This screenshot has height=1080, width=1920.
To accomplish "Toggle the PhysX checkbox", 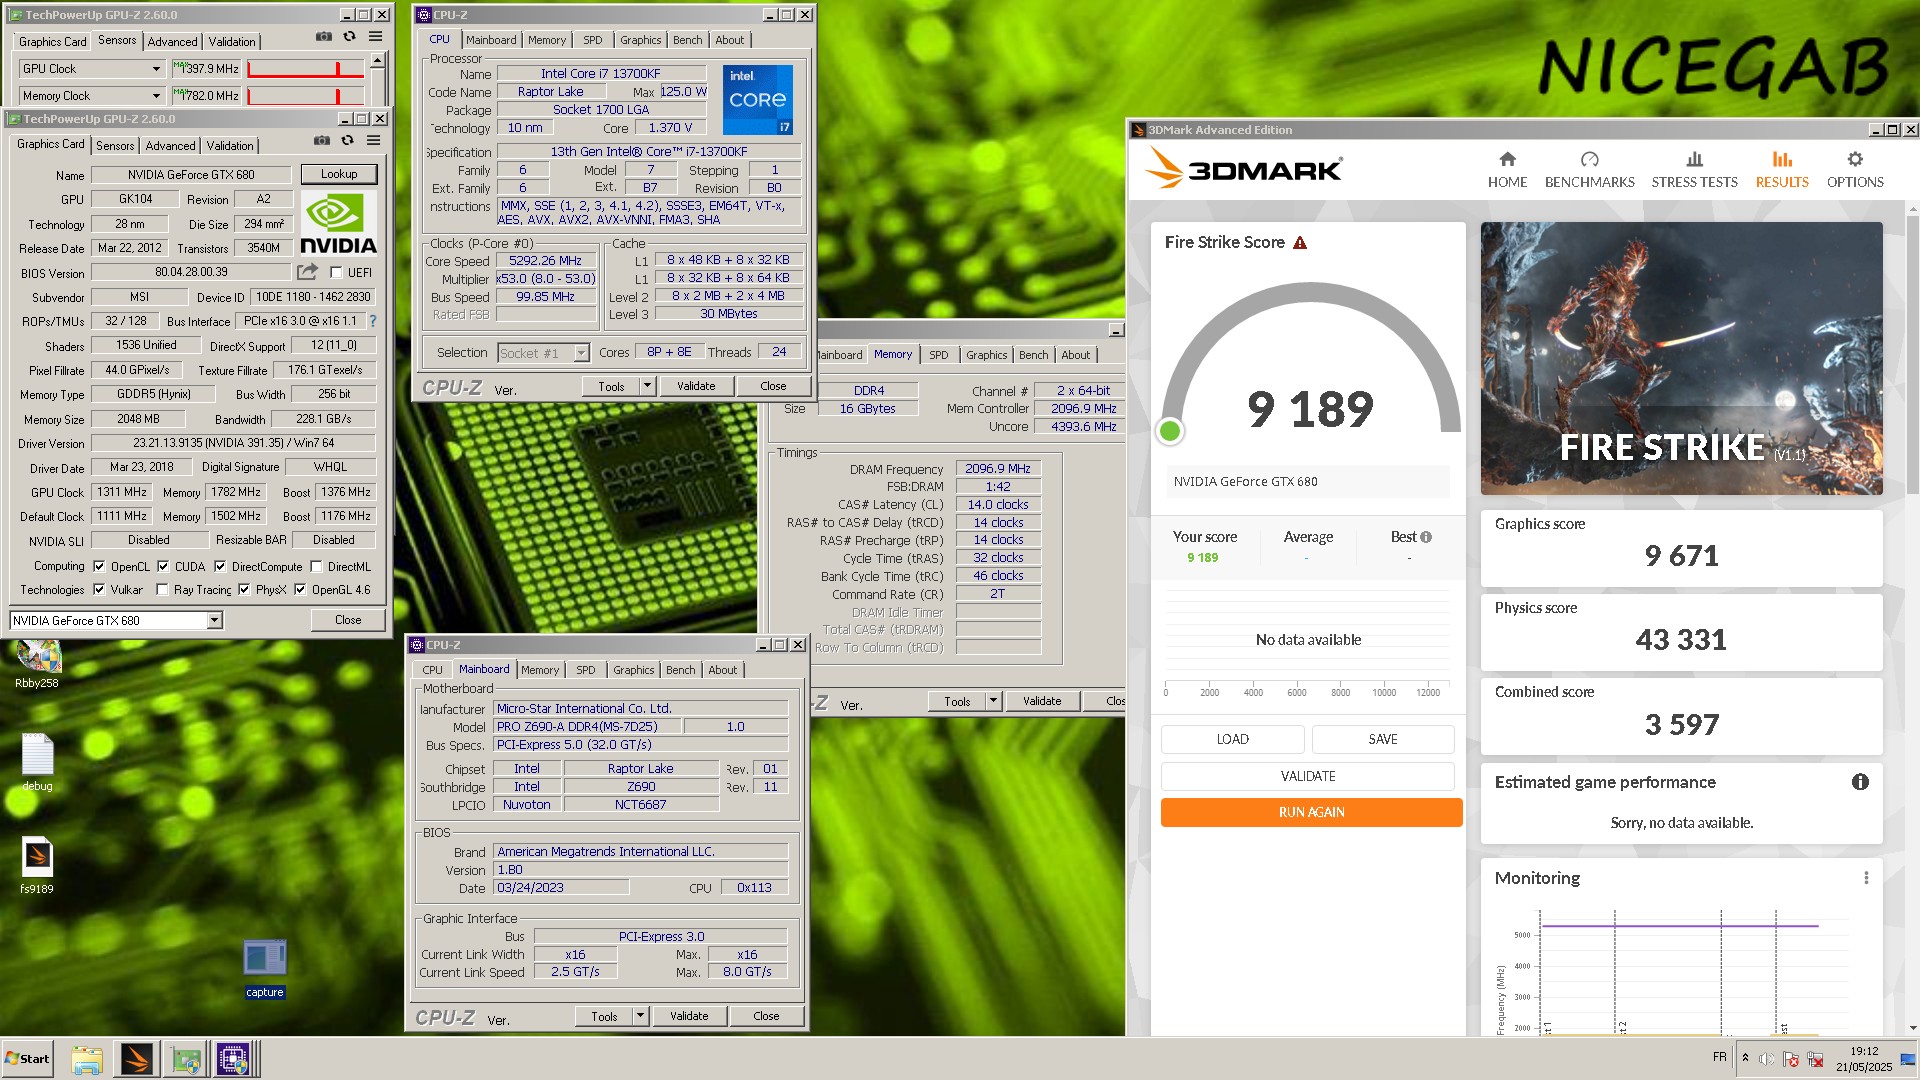I will [244, 590].
